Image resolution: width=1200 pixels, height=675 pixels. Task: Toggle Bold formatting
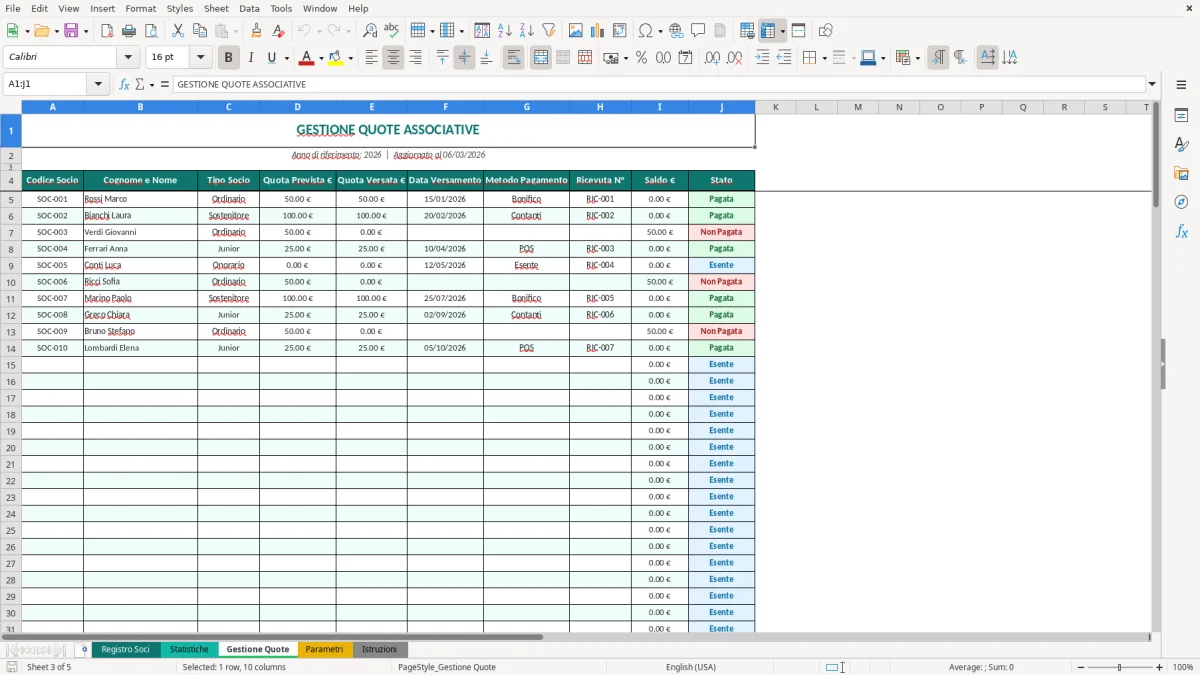[x=229, y=58]
